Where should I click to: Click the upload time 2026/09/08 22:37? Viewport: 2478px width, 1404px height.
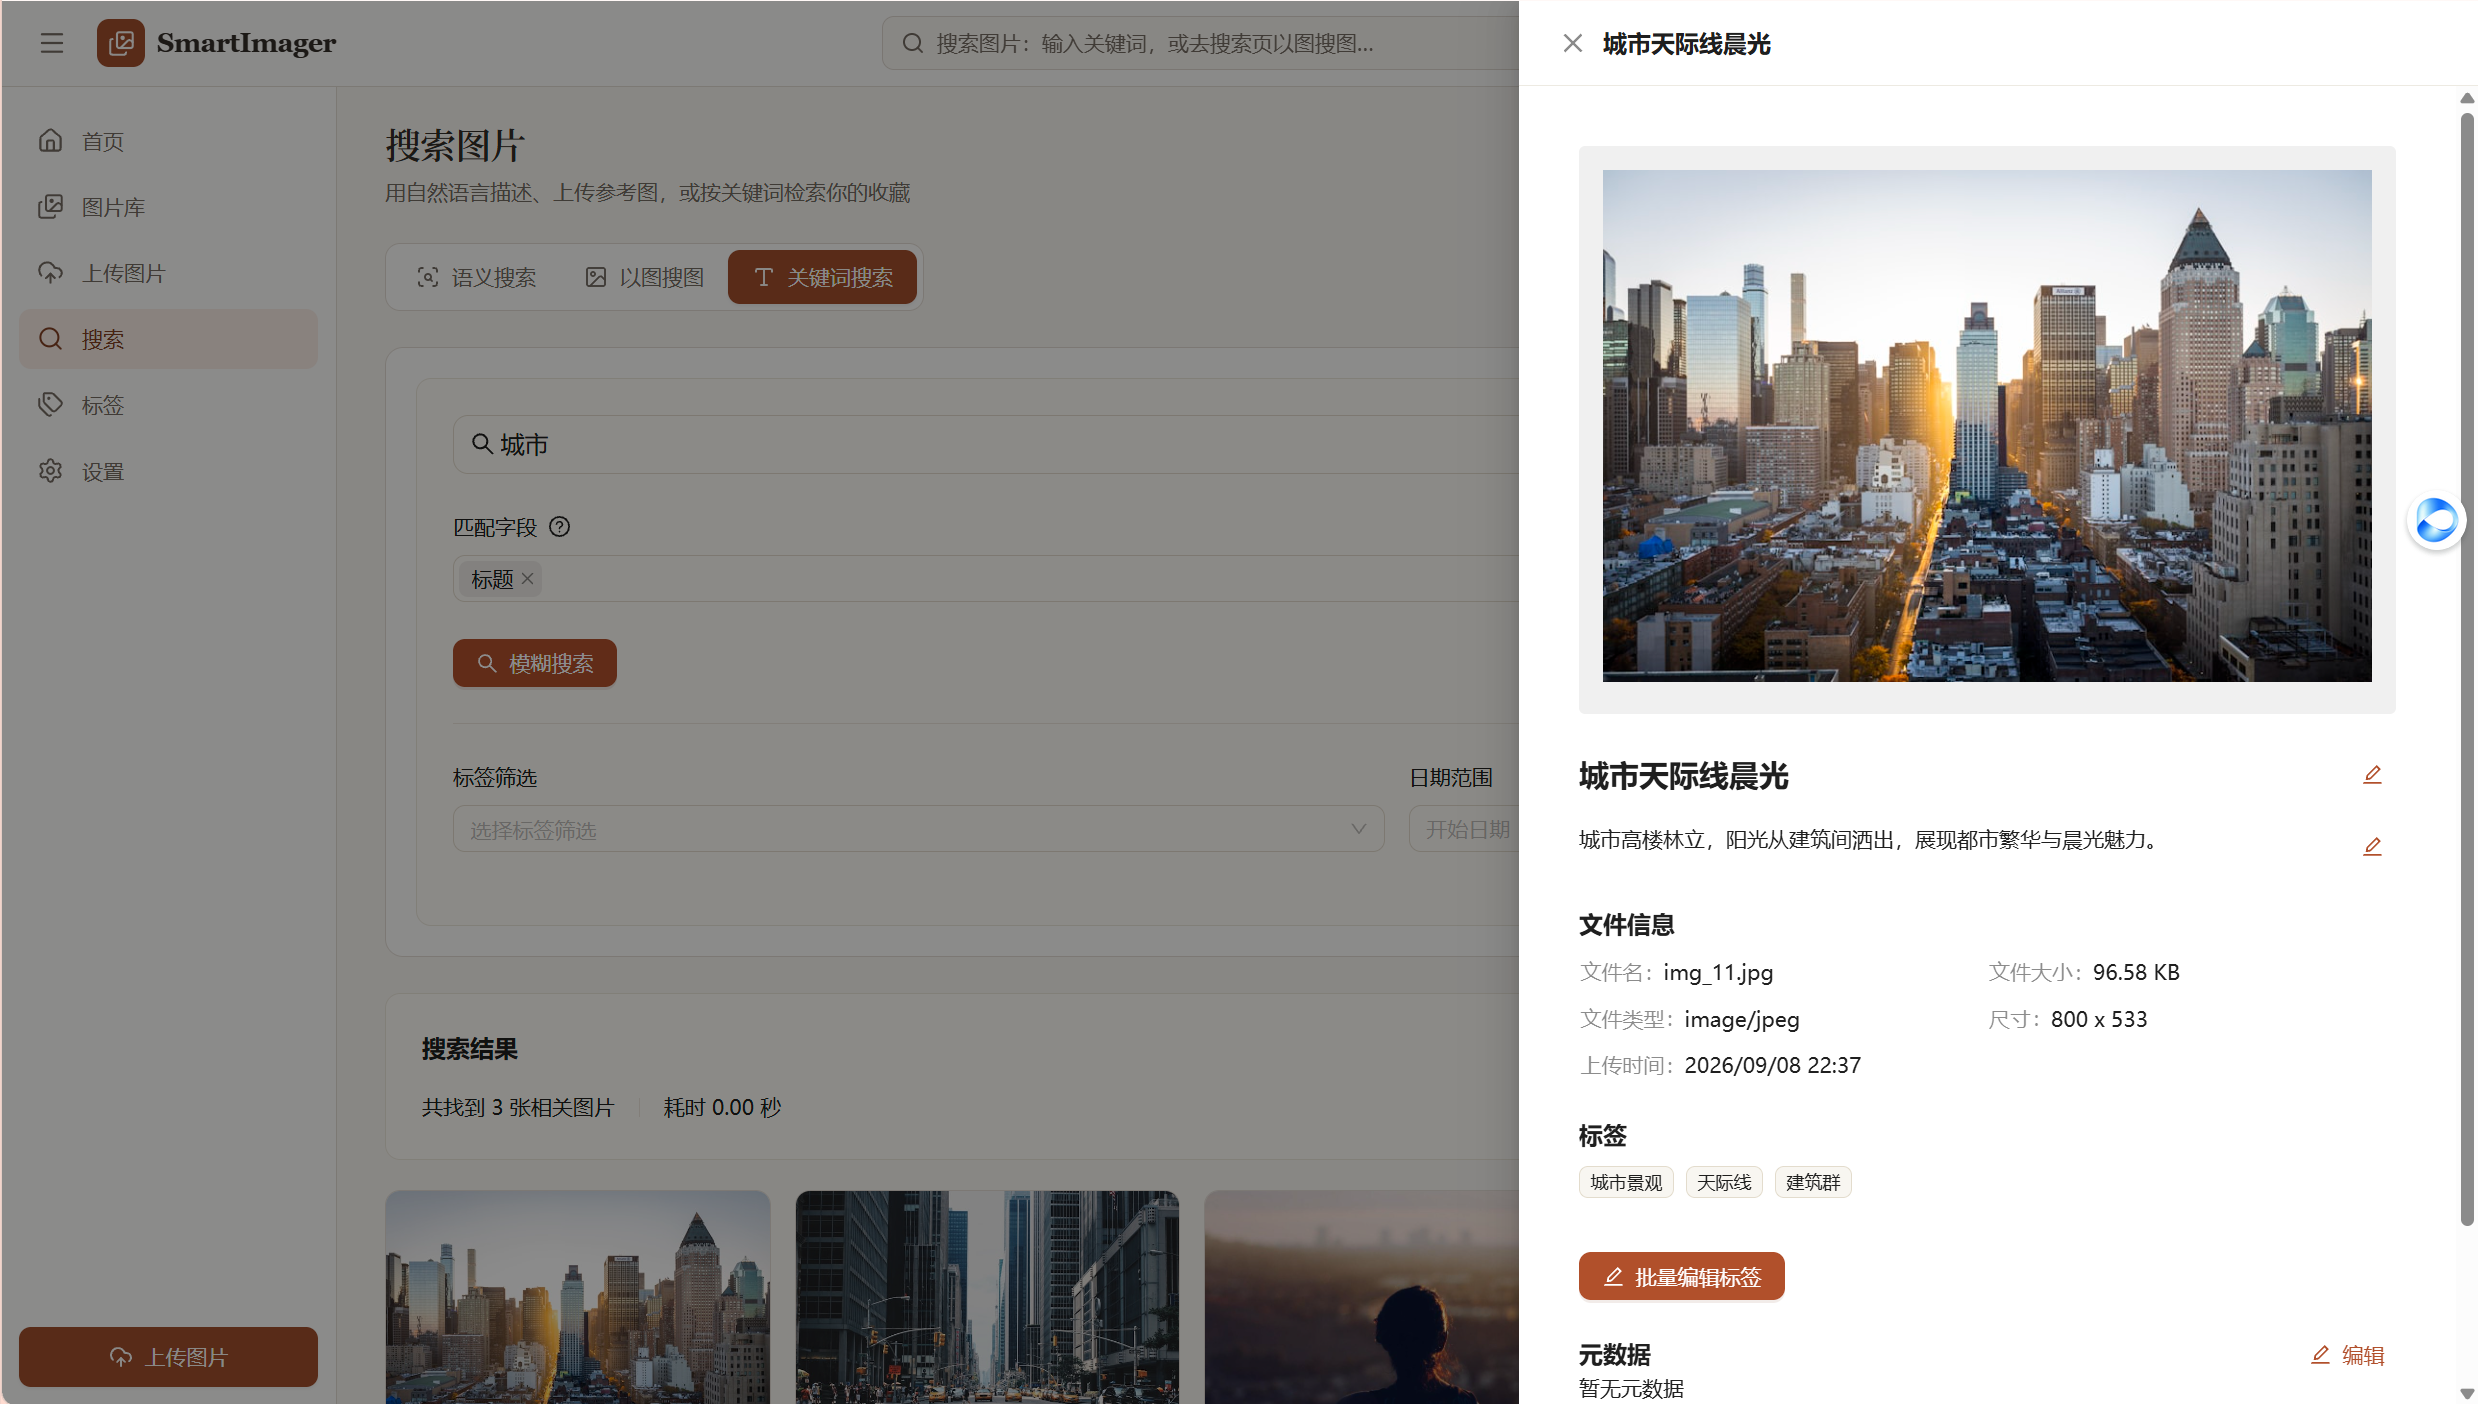click(1772, 1065)
